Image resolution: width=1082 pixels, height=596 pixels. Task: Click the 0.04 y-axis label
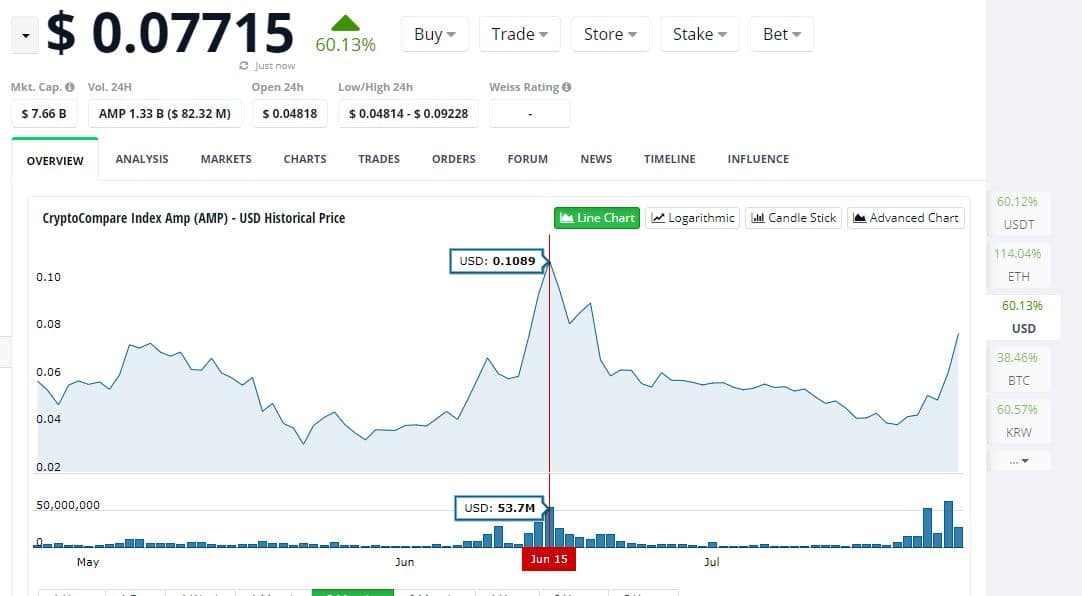[48, 419]
